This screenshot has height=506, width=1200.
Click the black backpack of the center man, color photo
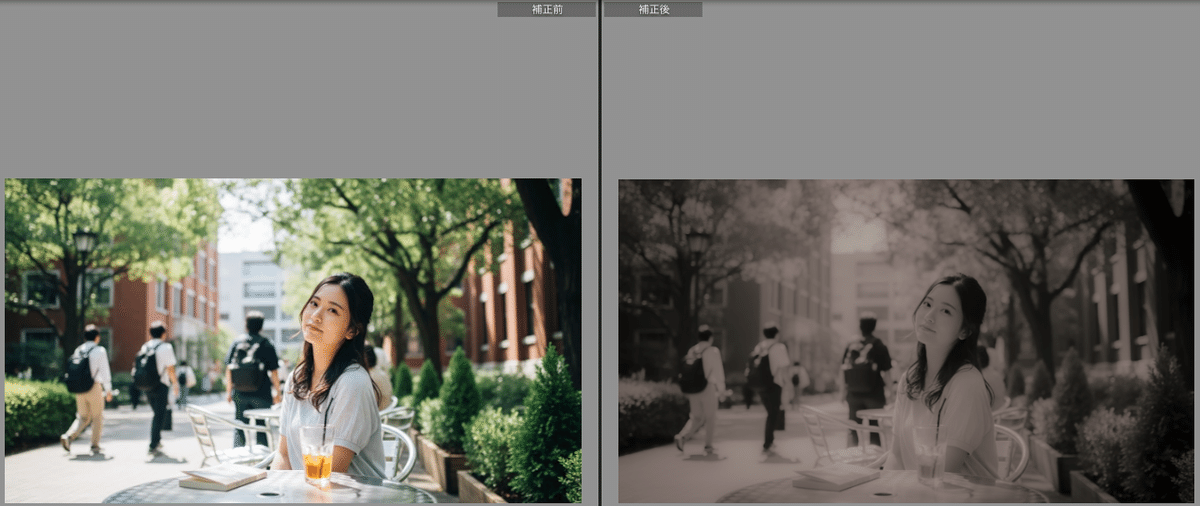pos(246,364)
